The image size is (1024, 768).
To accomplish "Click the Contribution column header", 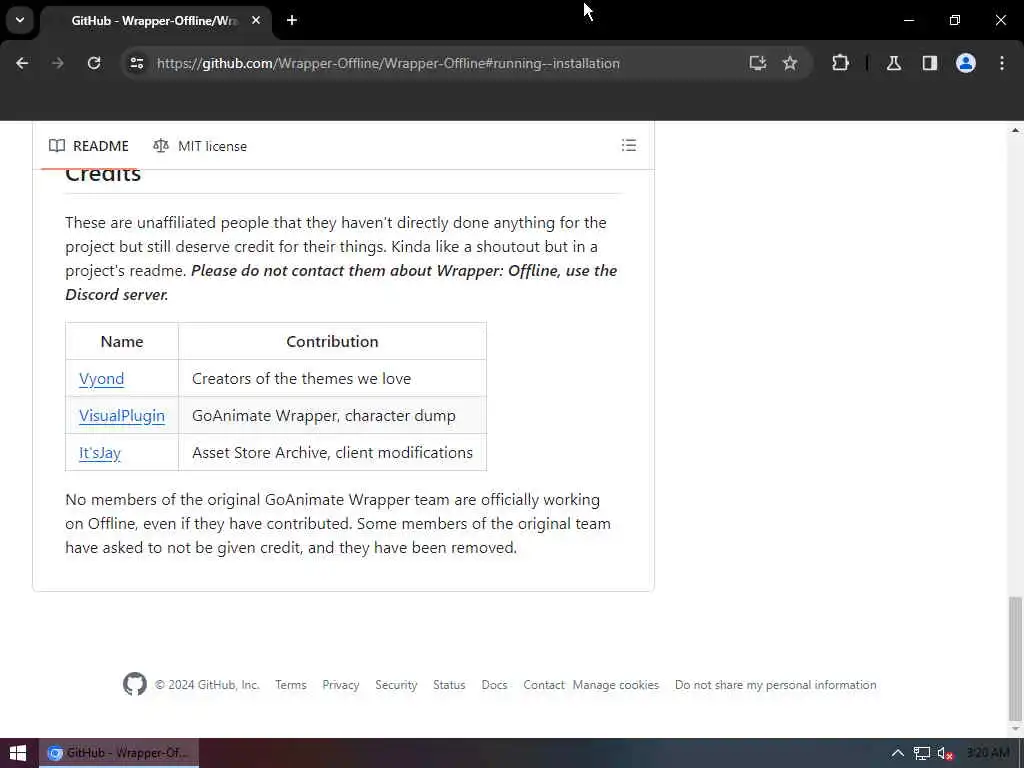I will (x=332, y=342).
